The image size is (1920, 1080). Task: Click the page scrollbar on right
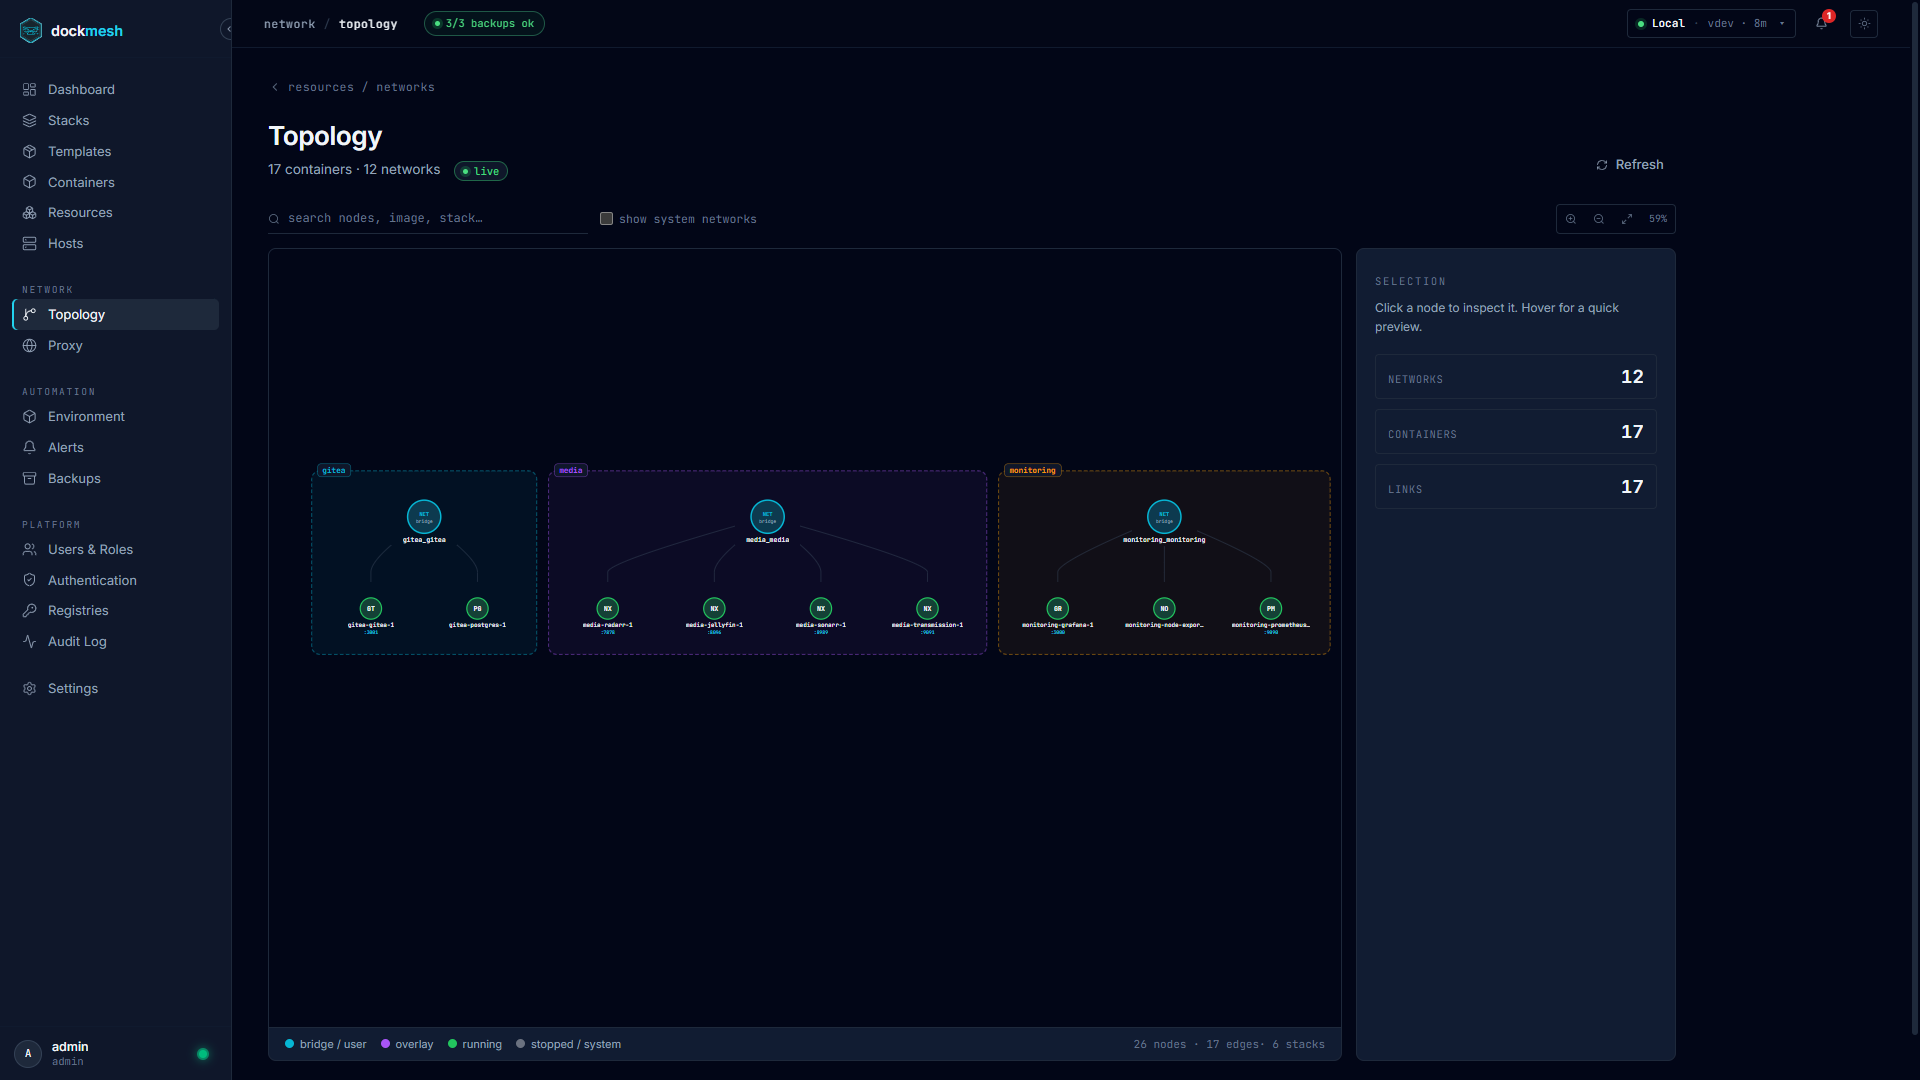(x=1915, y=520)
